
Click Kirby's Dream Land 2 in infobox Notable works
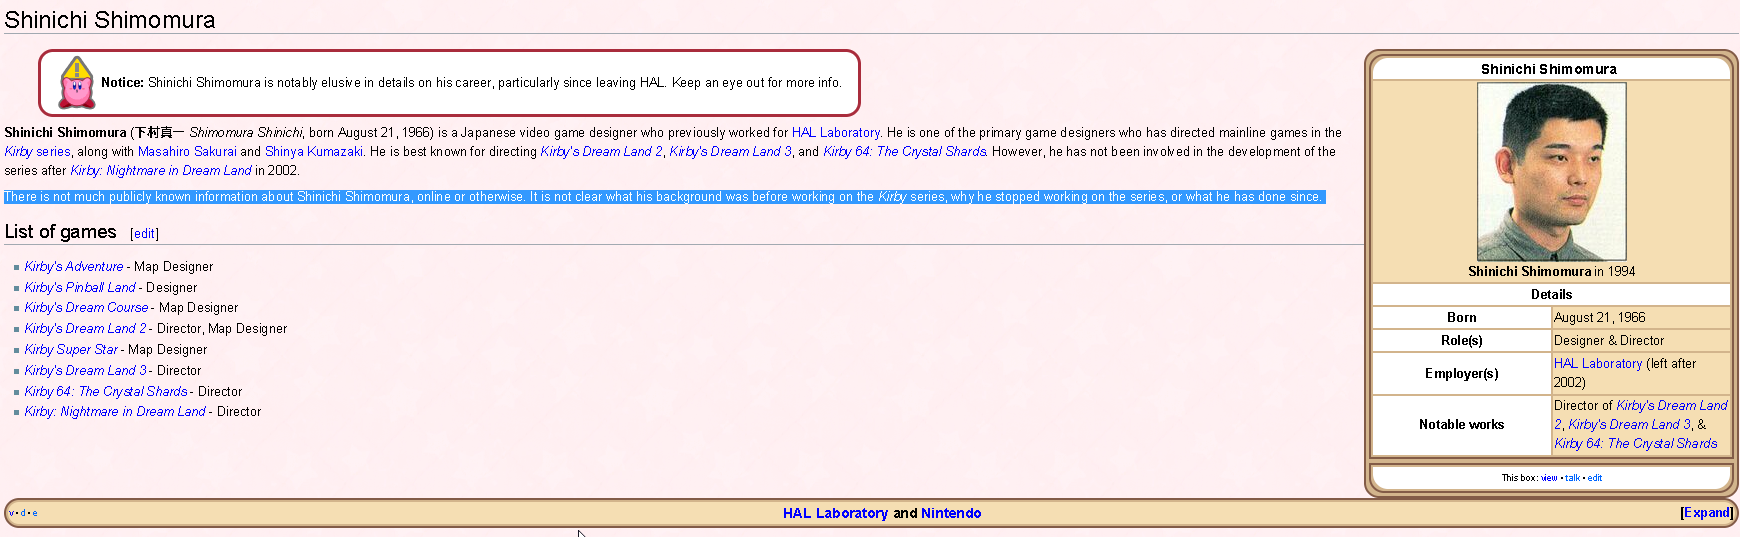click(1642, 414)
